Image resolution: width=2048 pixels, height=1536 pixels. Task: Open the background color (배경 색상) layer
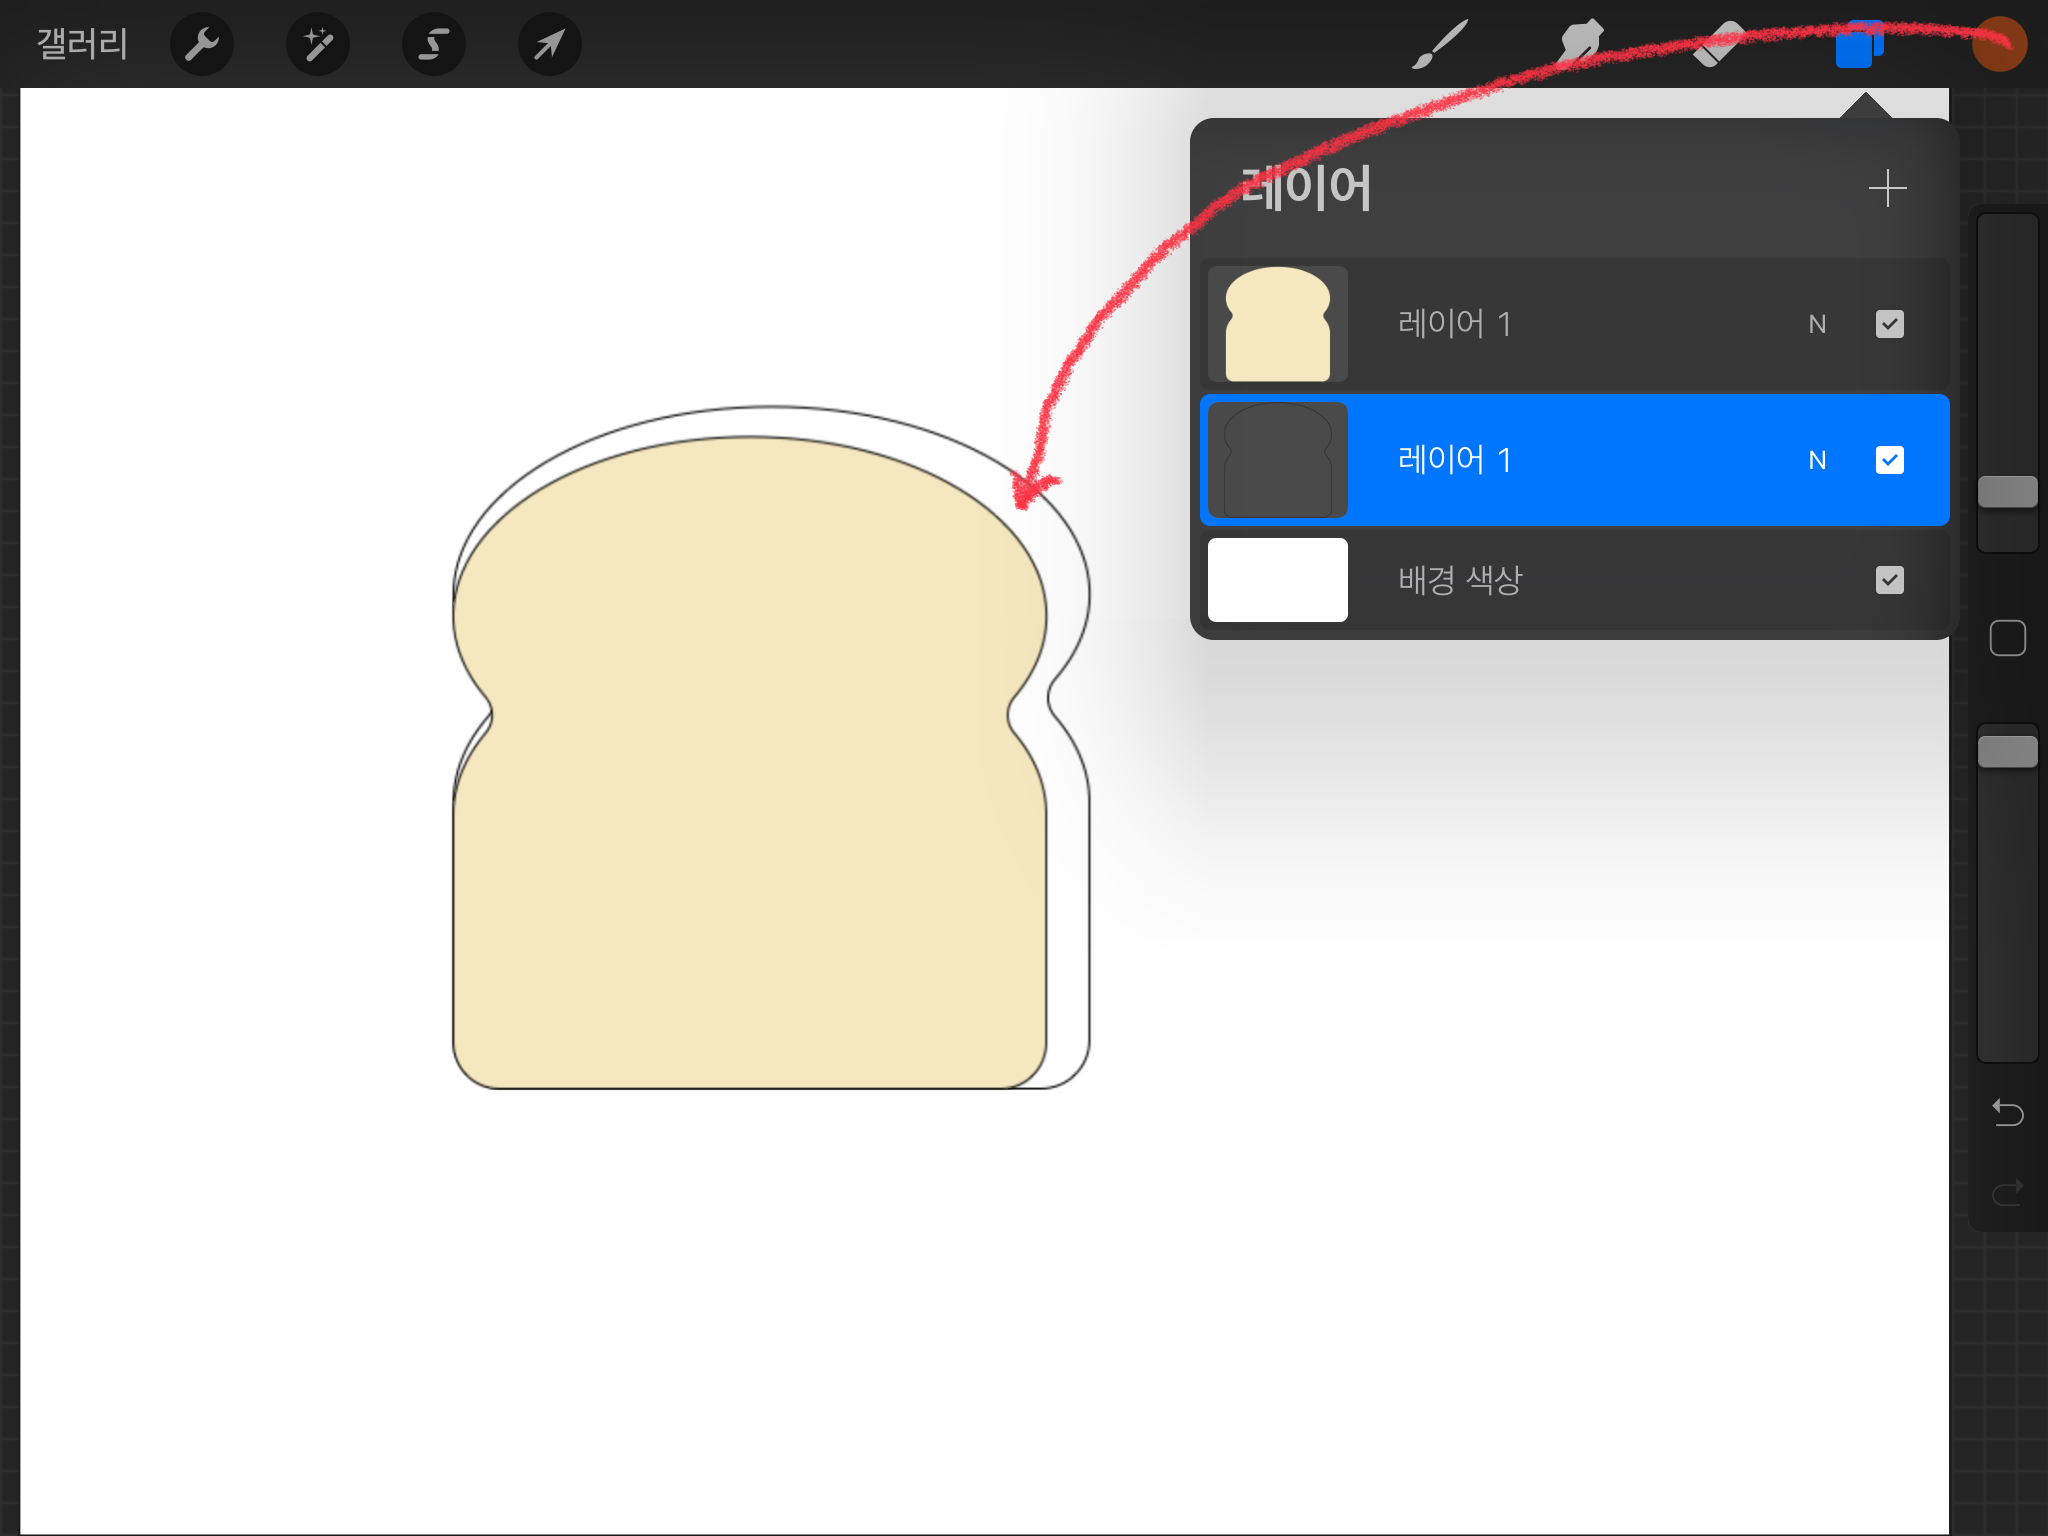pyautogui.click(x=1459, y=580)
